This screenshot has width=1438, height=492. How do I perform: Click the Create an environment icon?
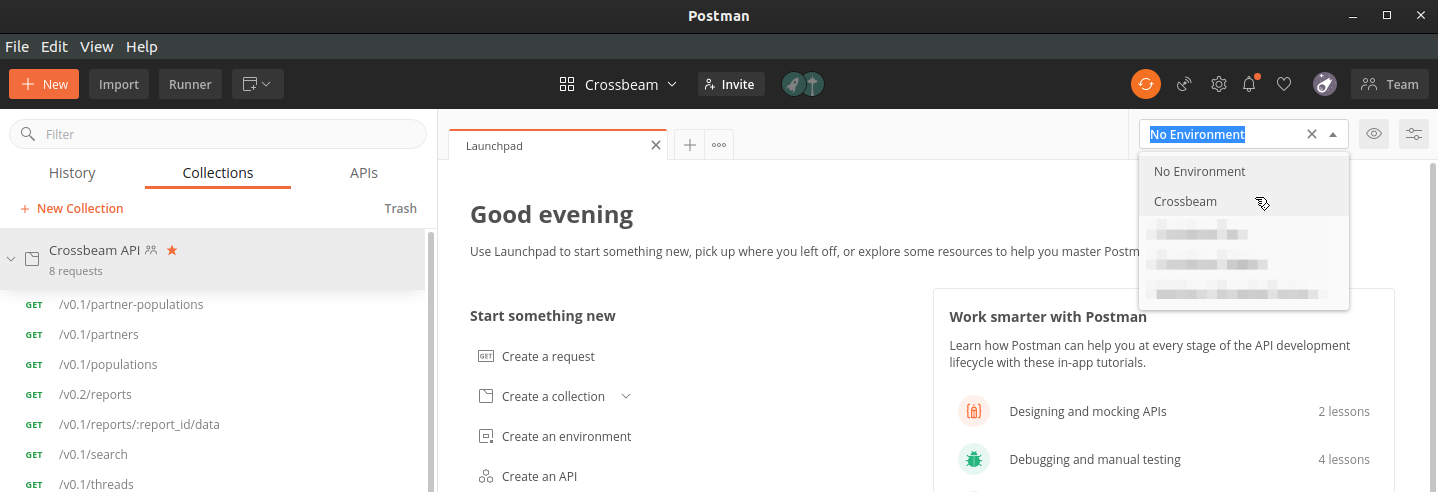pos(486,436)
